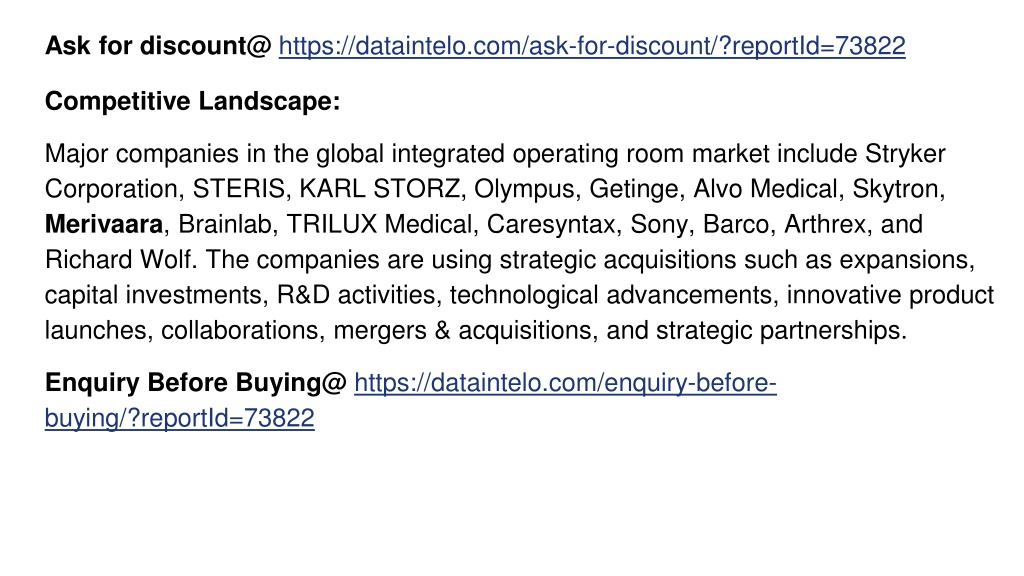Screen dimensions: 1024x576
Task: Click the 'Competitive Landscape:' heading
Action: point(193,101)
